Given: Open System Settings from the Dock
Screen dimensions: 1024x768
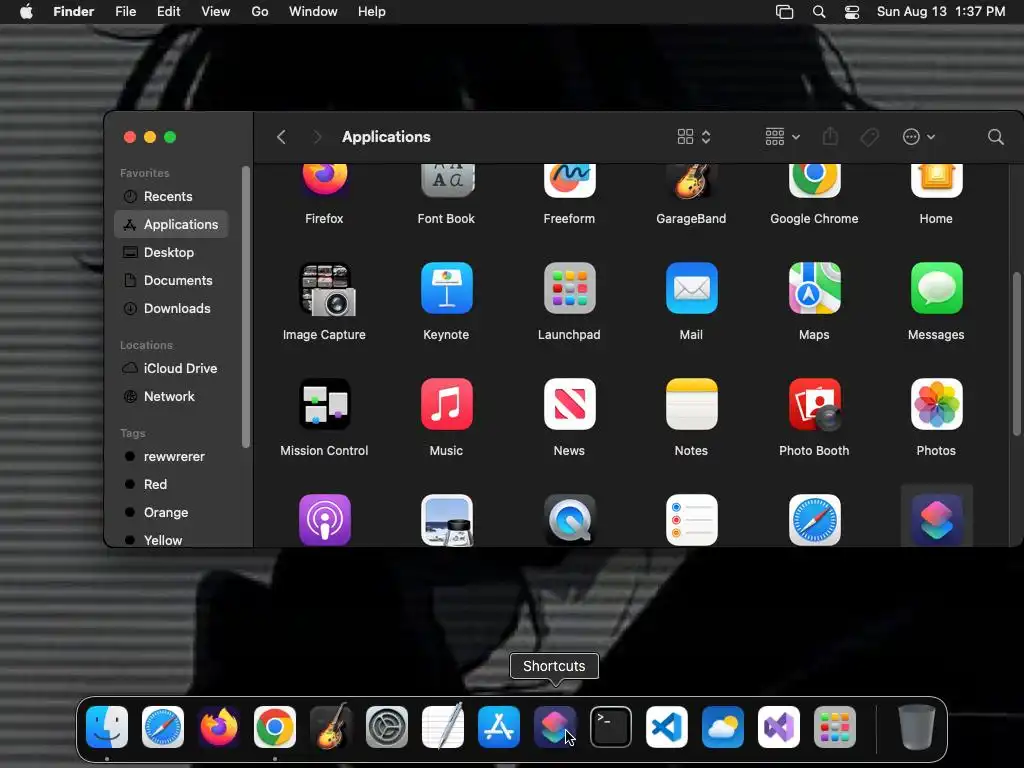Looking at the screenshot, I should [x=387, y=726].
